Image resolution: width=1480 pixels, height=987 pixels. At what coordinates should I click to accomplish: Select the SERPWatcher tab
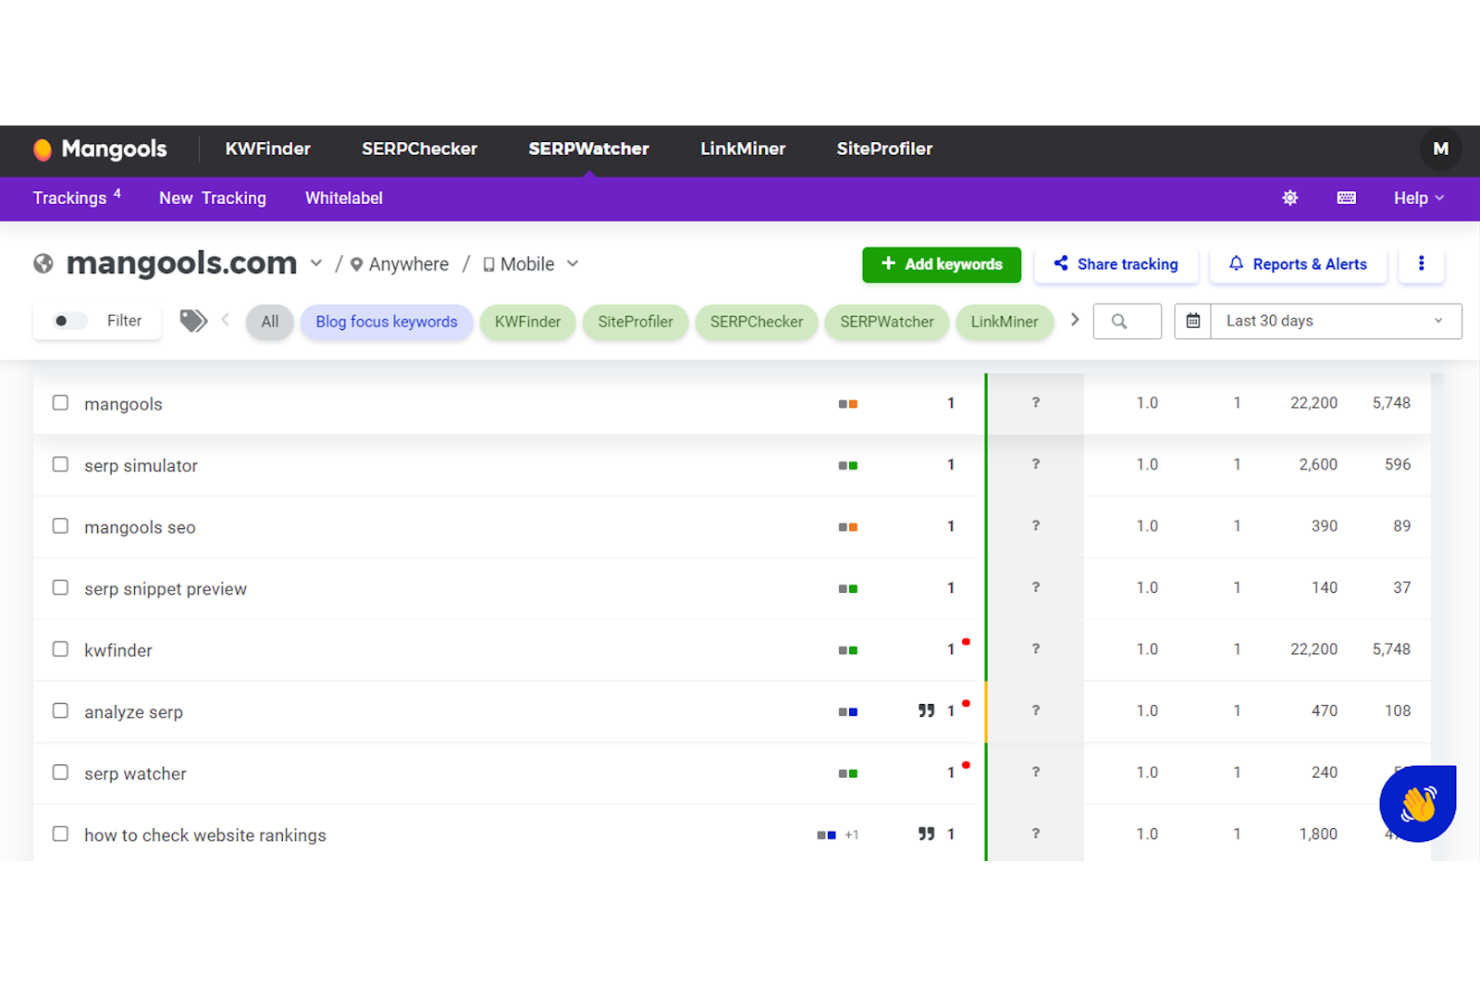tap(588, 149)
